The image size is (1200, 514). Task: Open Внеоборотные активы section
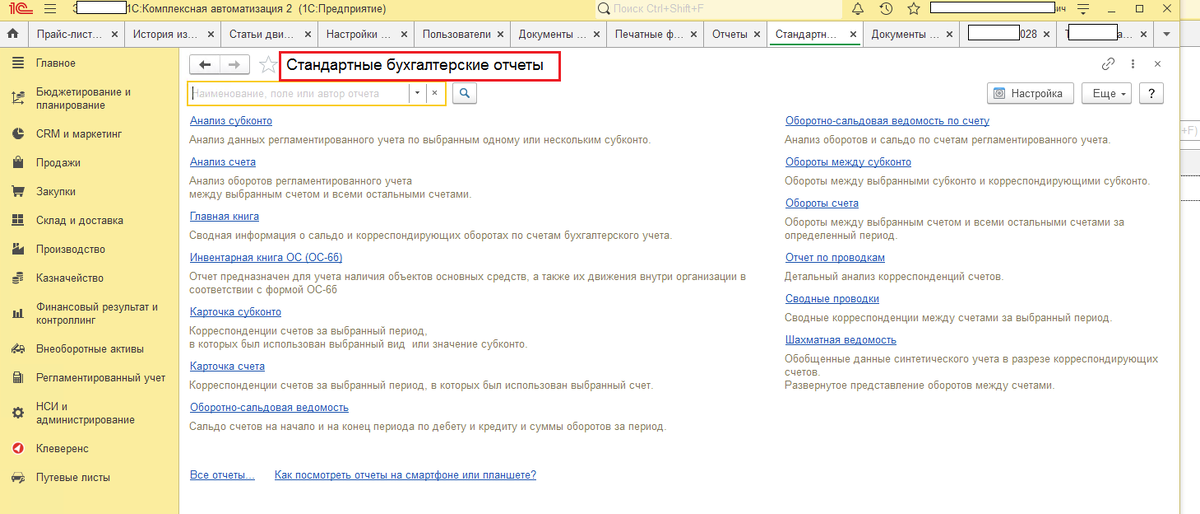[x=90, y=349]
